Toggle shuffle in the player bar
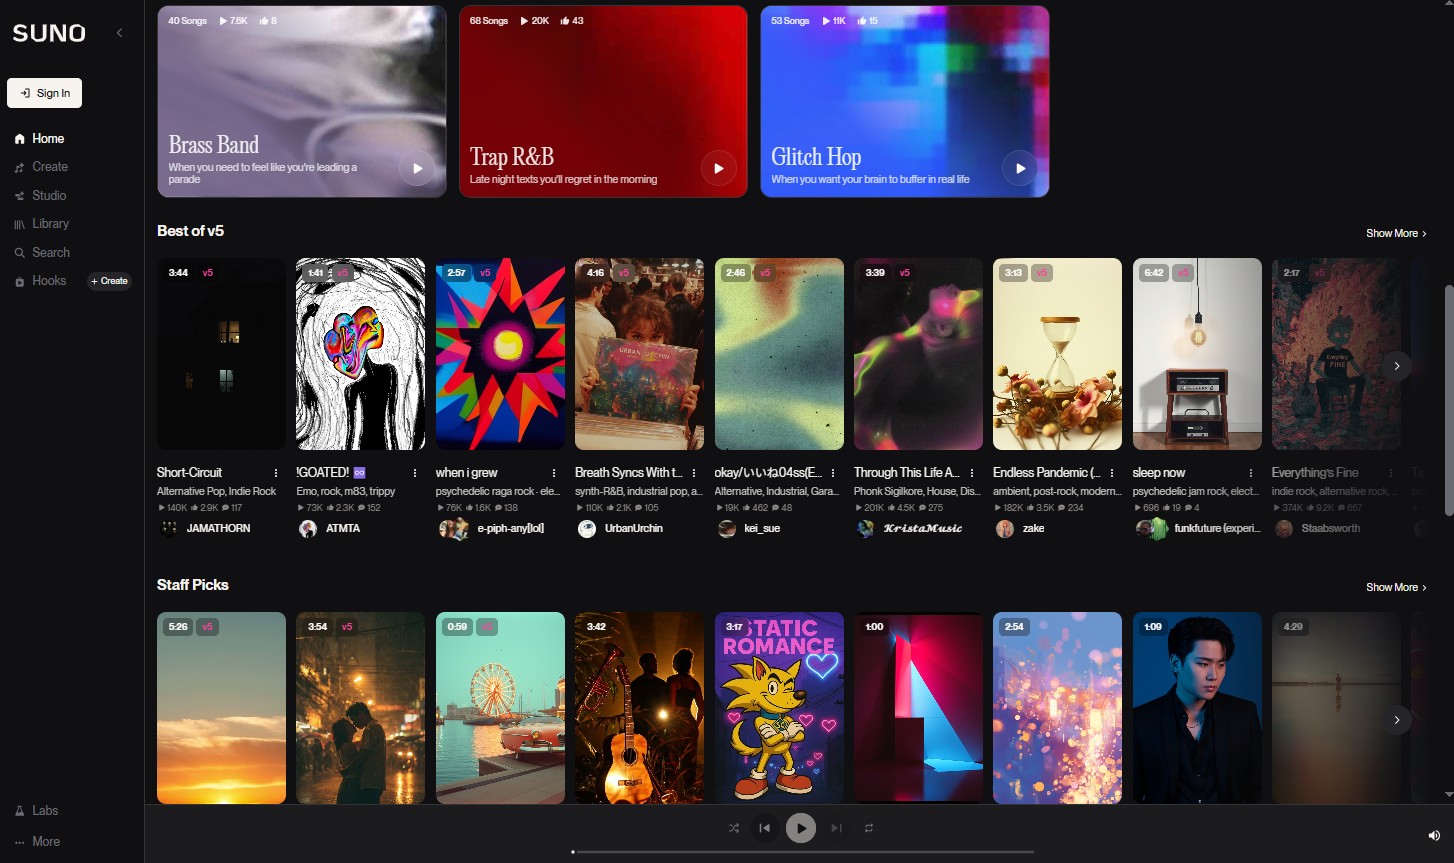 734,828
